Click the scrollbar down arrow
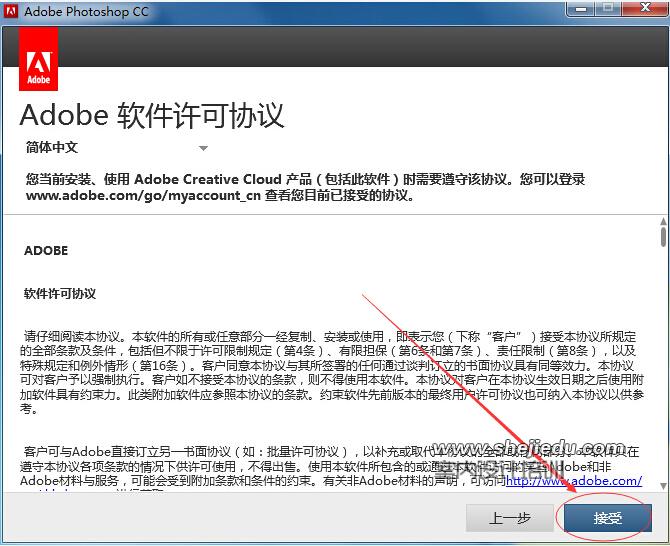Viewport: 670px width, 546px height. click(663, 486)
